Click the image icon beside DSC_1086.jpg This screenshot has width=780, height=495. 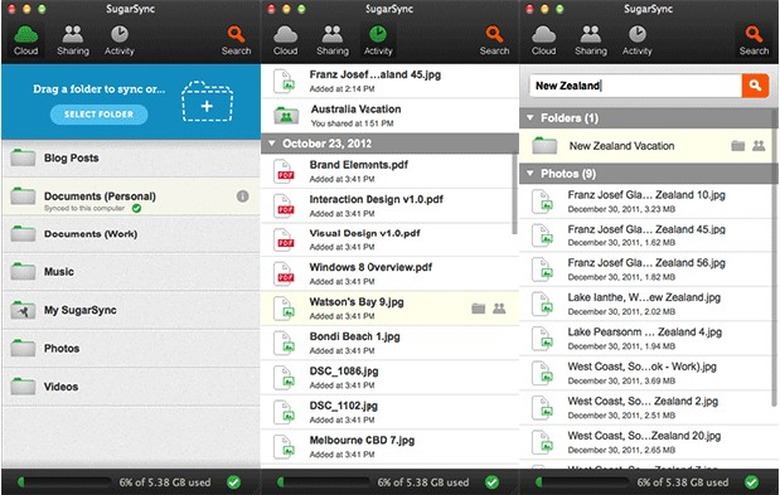click(285, 378)
